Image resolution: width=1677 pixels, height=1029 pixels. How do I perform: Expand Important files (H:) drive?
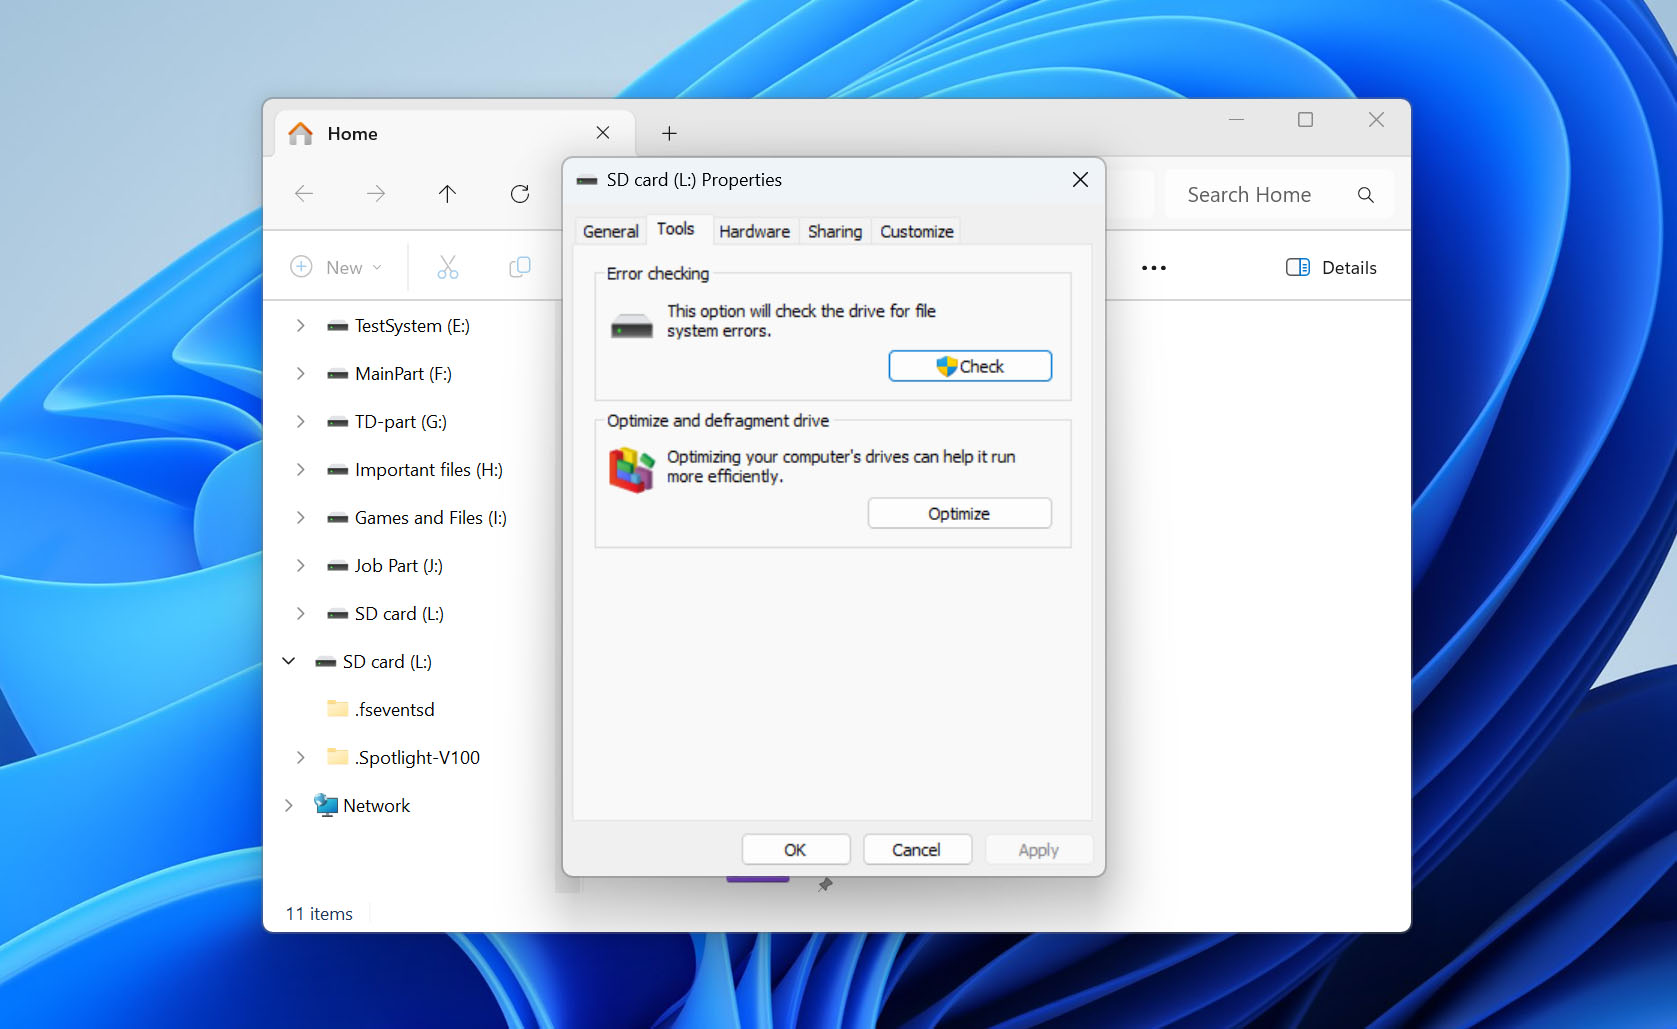300,470
